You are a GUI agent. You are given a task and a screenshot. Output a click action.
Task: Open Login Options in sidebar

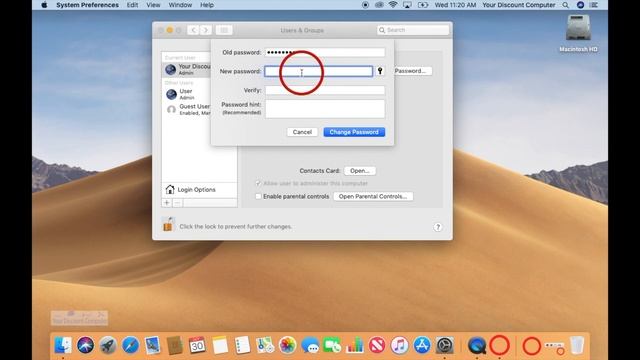tap(199, 189)
